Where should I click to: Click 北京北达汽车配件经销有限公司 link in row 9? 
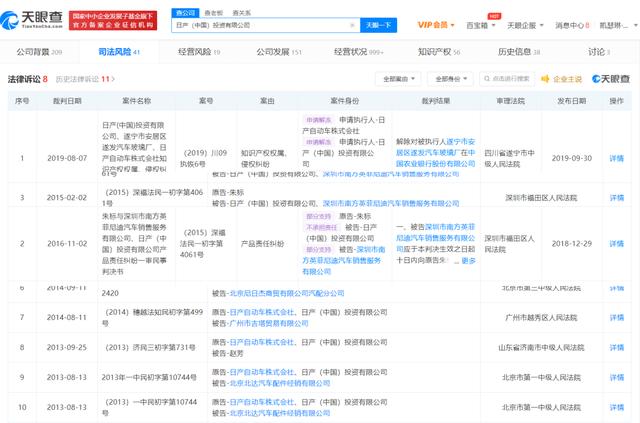tap(280, 383)
